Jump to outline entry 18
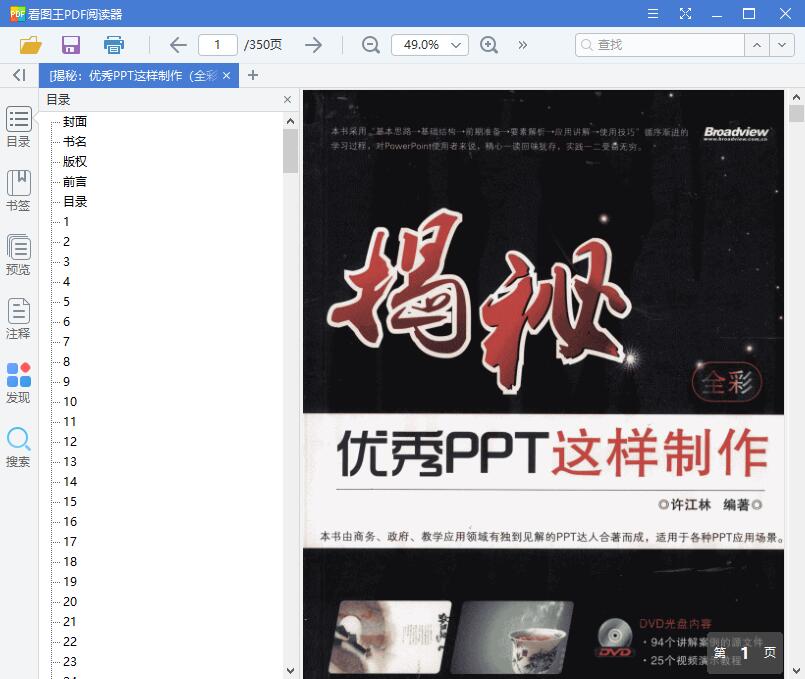This screenshot has width=805, height=679. pos(70,562)
